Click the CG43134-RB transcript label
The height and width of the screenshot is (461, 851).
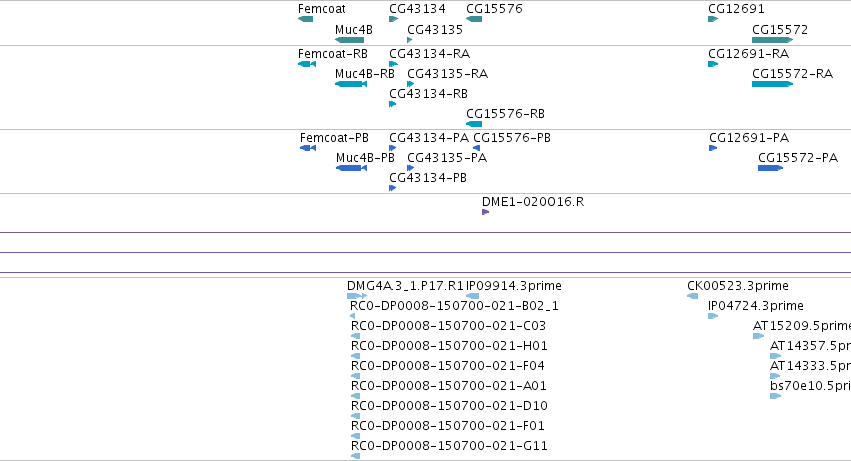429,93
